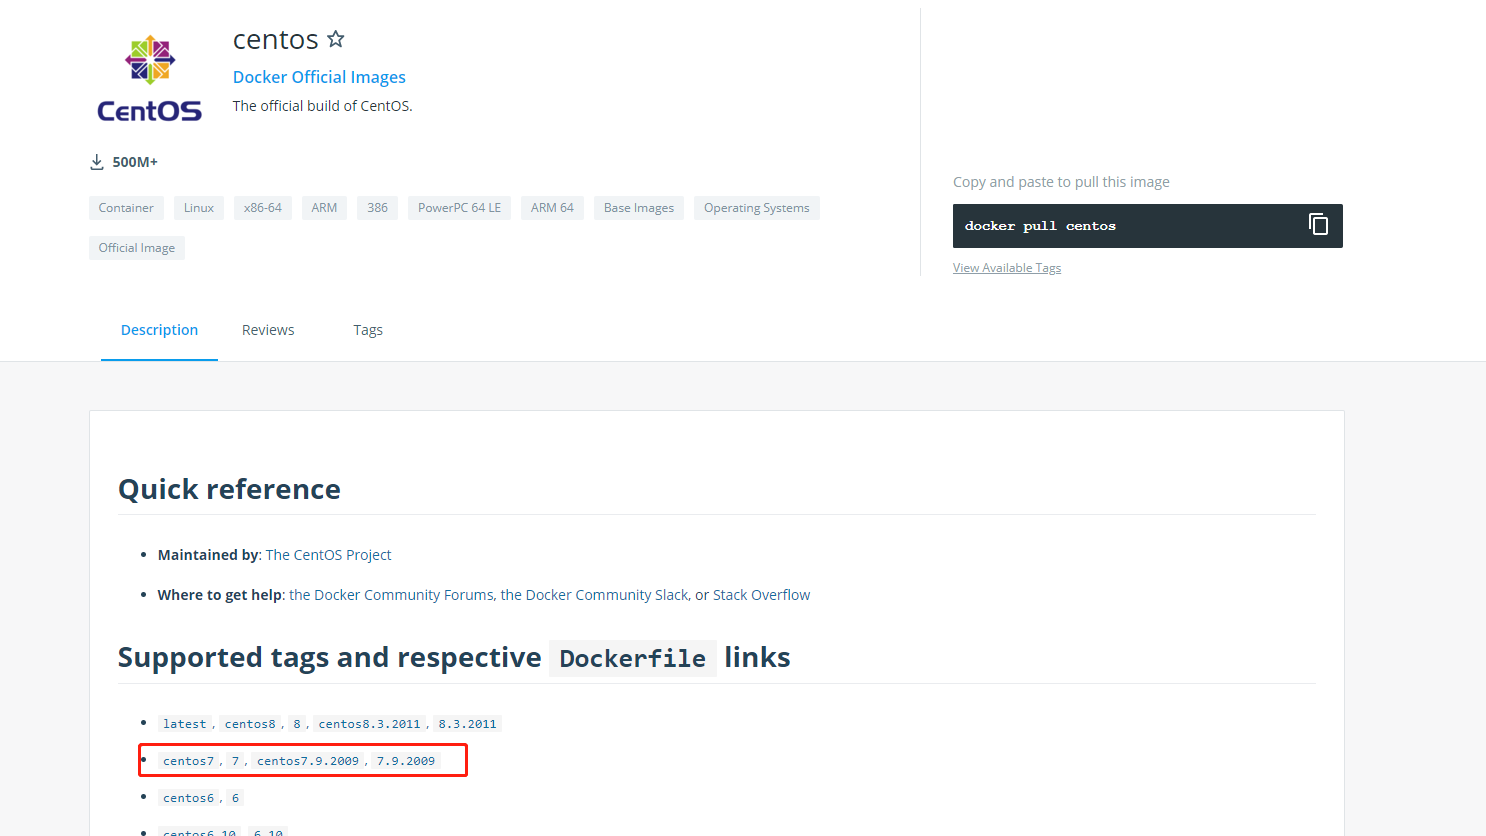Click the 'Maintained by' label
Image resolution: width=1486 pixels, height=836 pixels.
tap(208, 555)
